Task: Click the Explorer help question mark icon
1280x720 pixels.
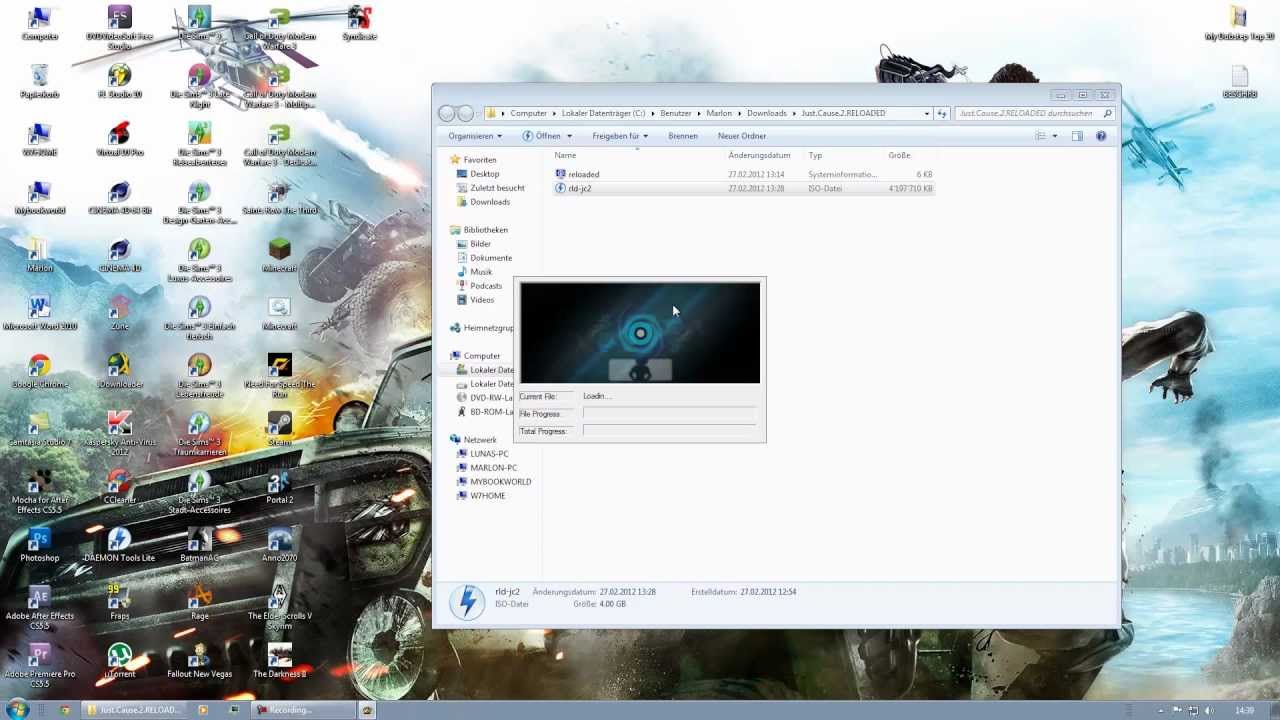Action: coord(1101,136)
